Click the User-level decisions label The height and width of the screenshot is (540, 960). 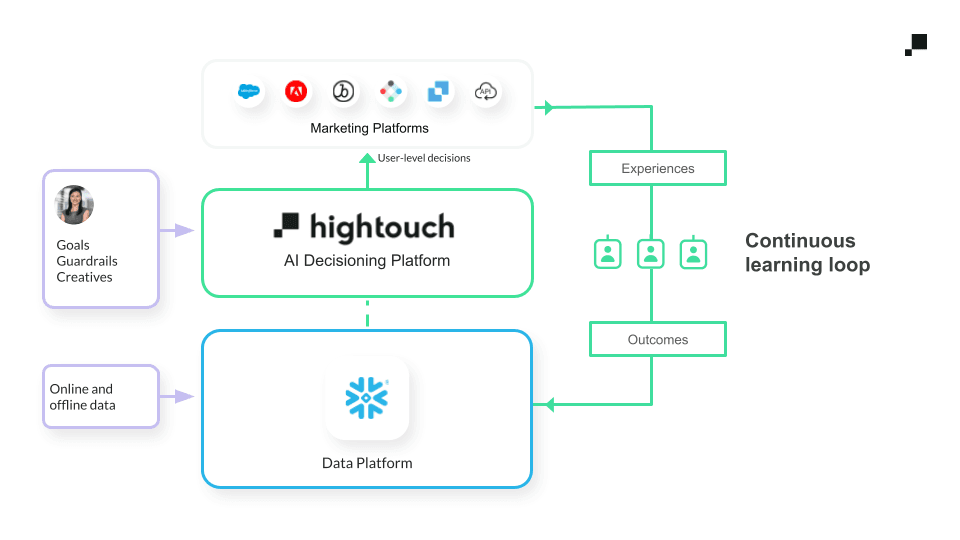(x=424, y=158)
